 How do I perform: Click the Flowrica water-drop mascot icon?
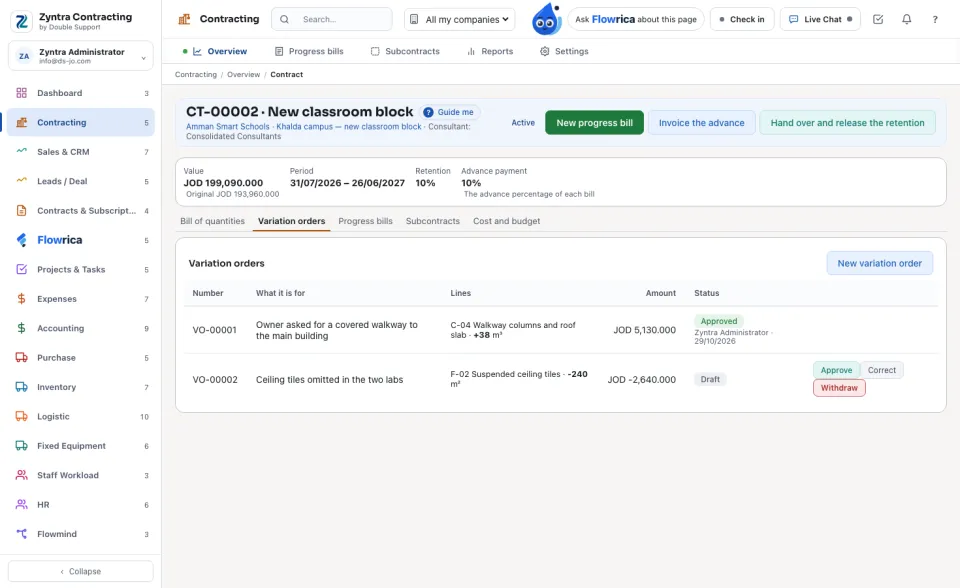pyautogui.click(x=546, y=19)
